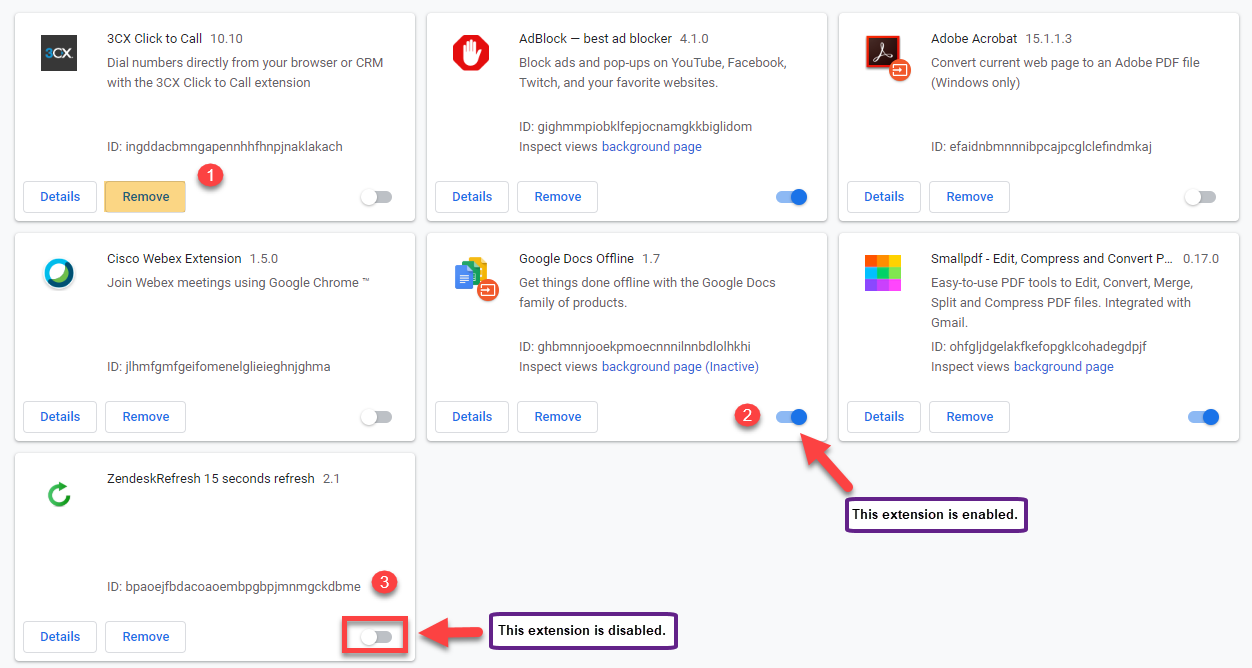The image size is (1252, 668).
Task: Click the Cisco Webex Extension icon
Action: pyautogui.click(x=59, y=273)
